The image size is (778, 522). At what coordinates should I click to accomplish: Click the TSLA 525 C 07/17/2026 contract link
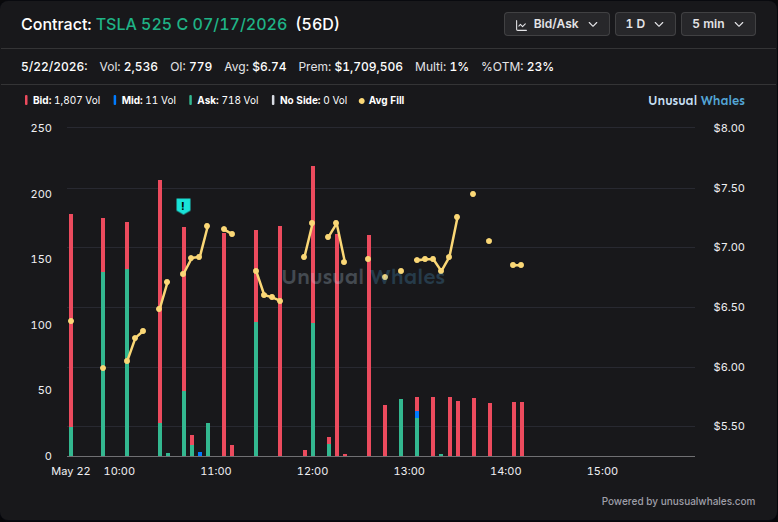point(192,24)
